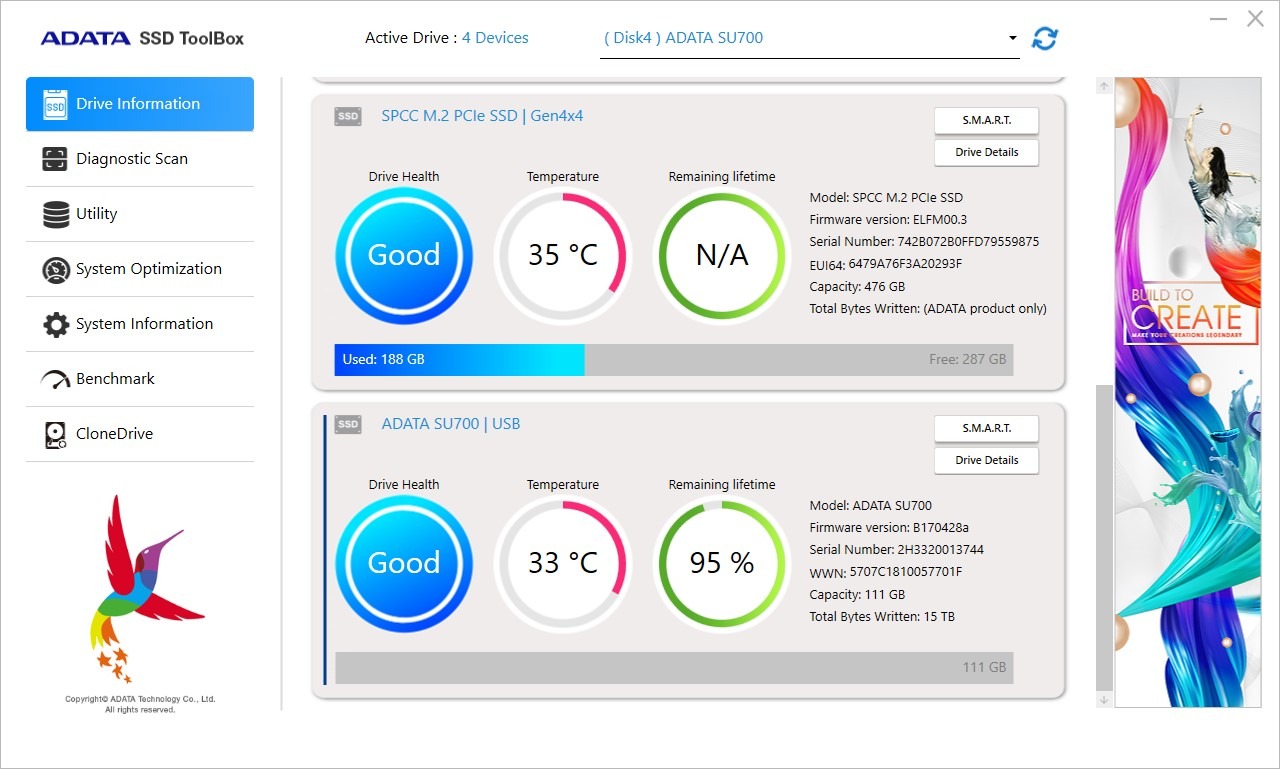Close the SSD ToolBox window
Image resolution: width=1280 pixels, height=769 pixels.
pyautogui.click(x=1255, y=19)
